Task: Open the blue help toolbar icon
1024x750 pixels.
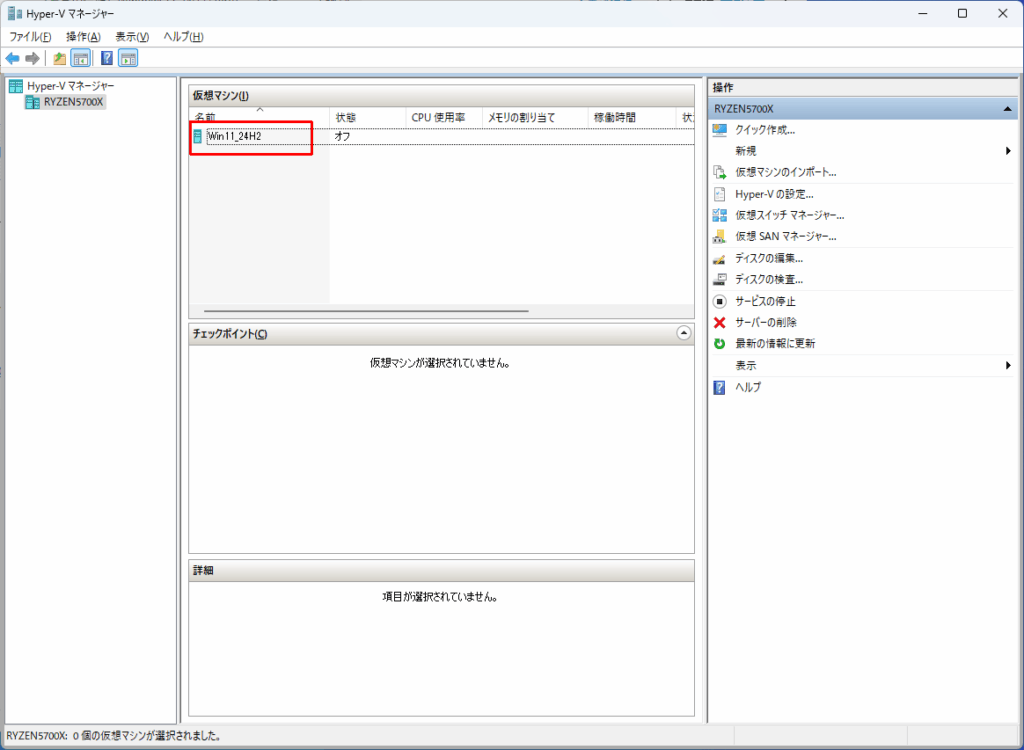Action: [x=107, y=59]
